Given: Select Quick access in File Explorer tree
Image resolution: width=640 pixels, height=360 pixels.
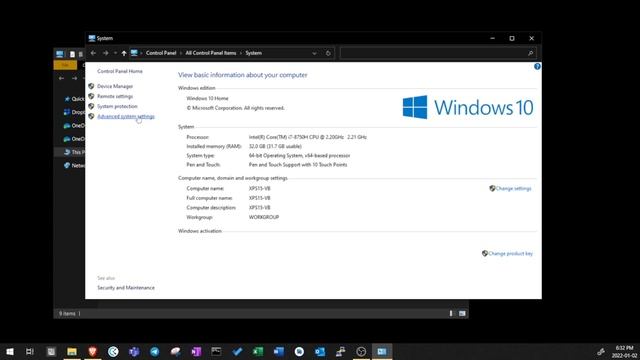Looking at the screenshot, I should point(74,99).
